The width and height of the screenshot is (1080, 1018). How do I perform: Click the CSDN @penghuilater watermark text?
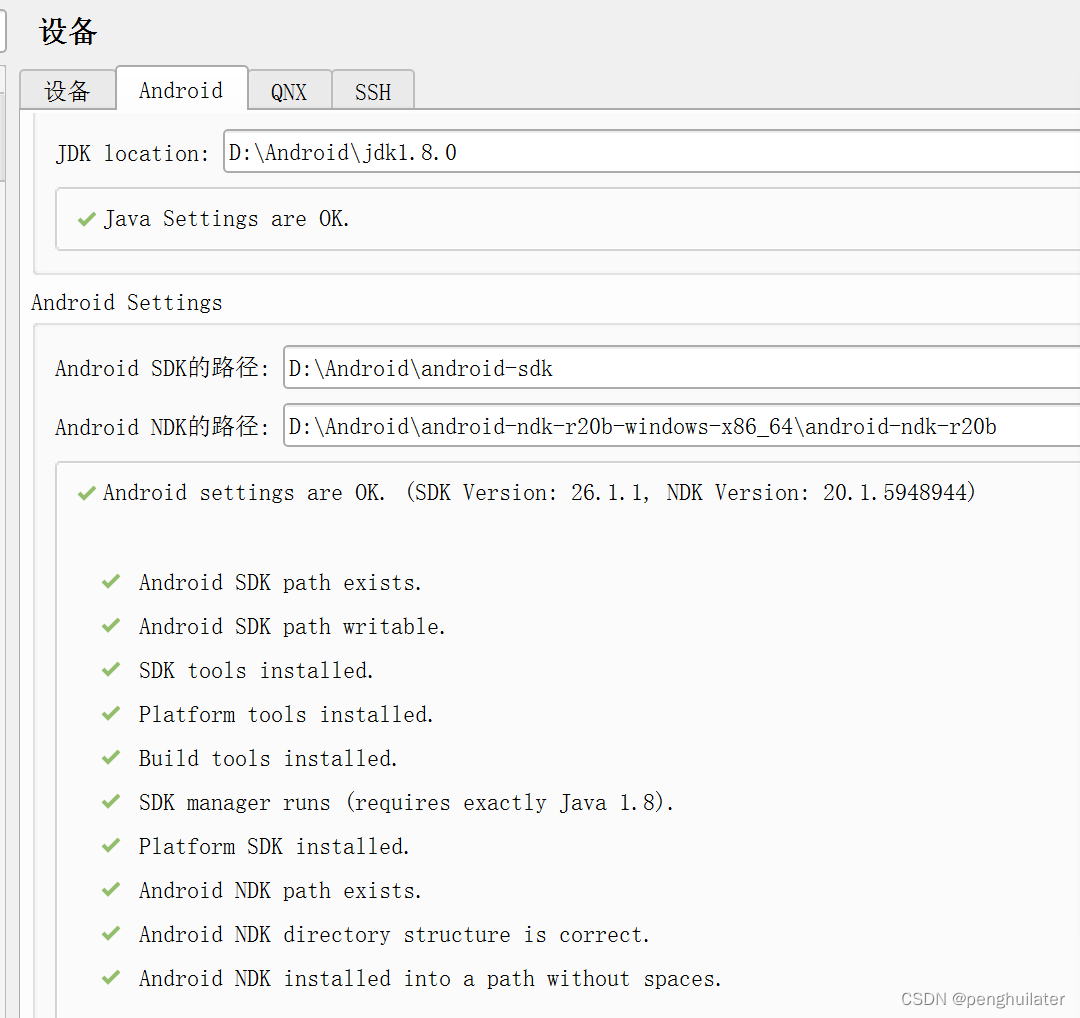pyautogui.click(x=982, y=998)
